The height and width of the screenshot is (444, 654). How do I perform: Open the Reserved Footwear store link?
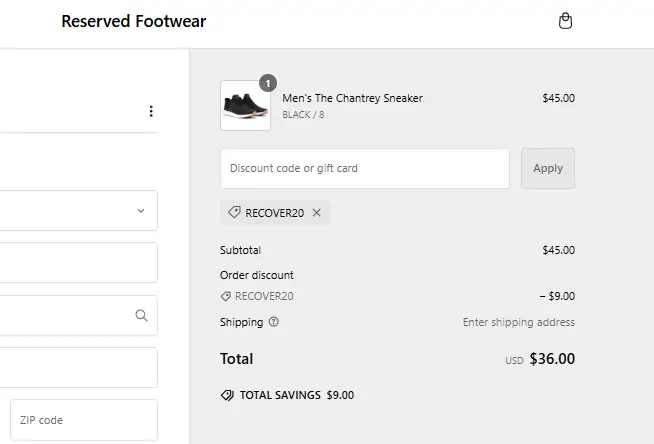[133, 21]
